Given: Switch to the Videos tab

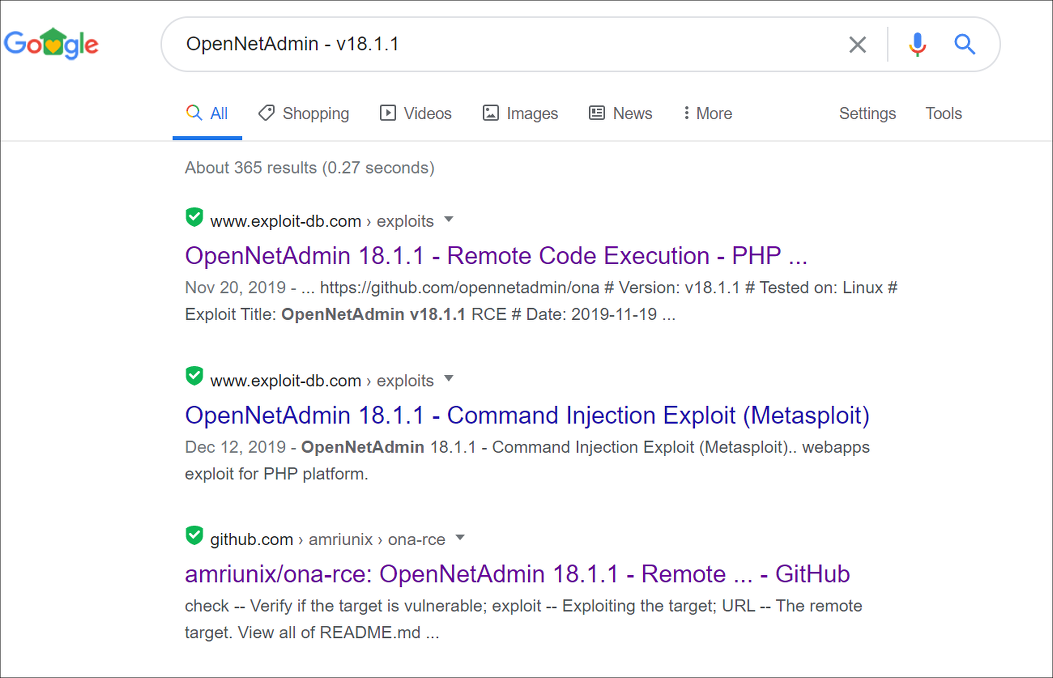Looking at the screenshot, I should click(x=416, y=113).
